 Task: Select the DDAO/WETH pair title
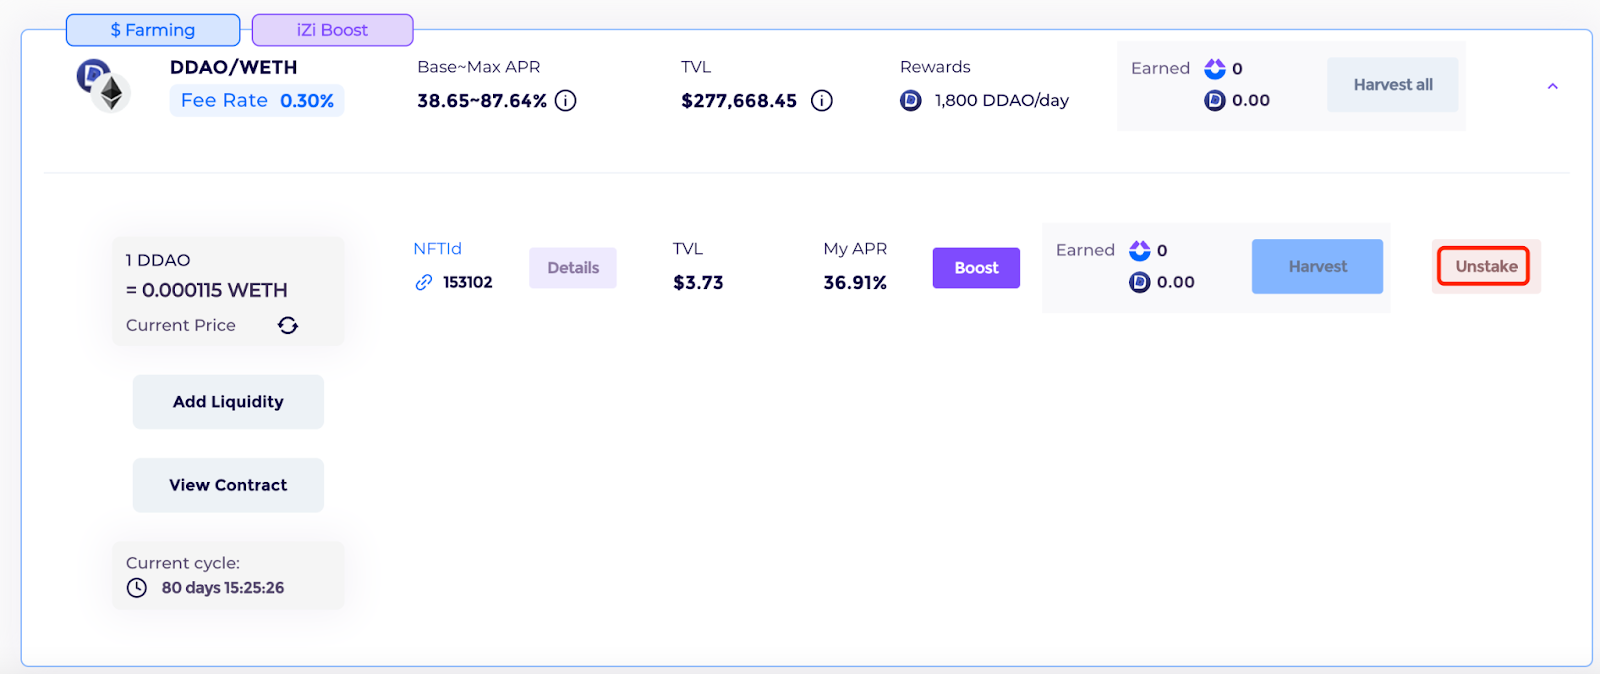pyautogui.click(x=234, y=67)
